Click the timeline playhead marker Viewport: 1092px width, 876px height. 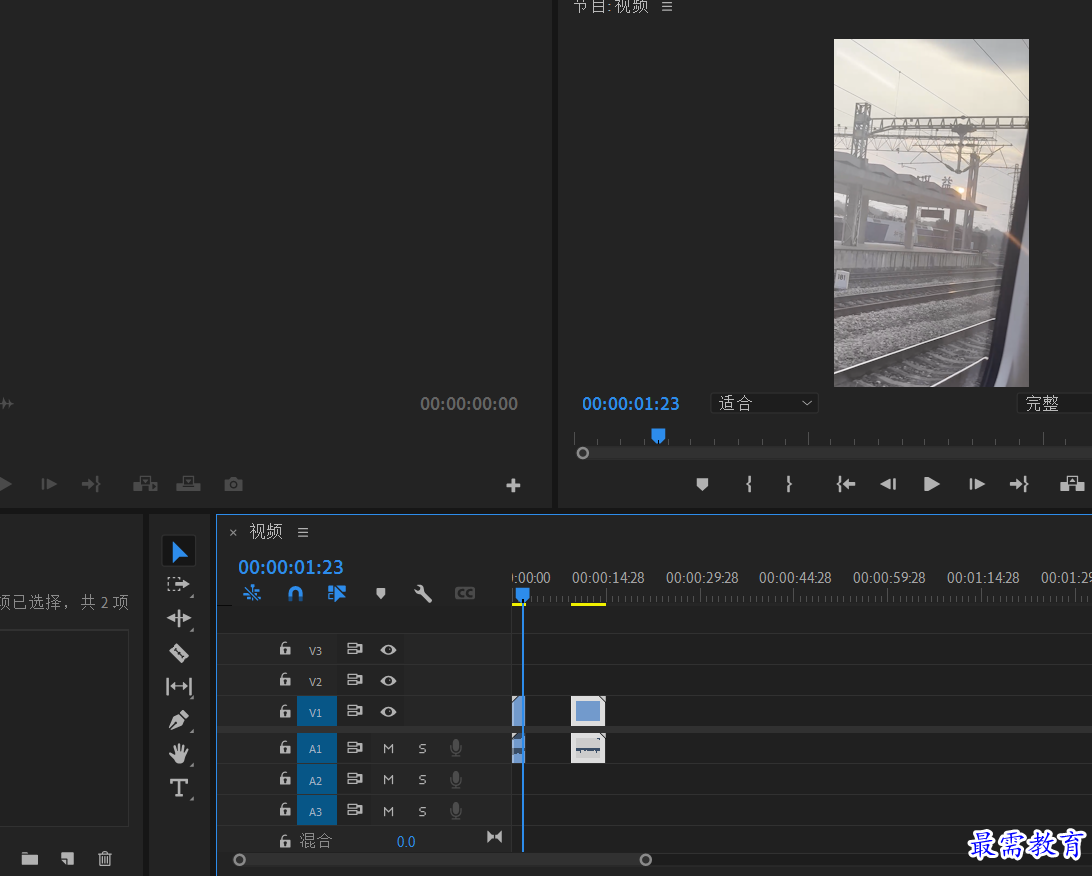pyautogui.click(x=522, y=594)
